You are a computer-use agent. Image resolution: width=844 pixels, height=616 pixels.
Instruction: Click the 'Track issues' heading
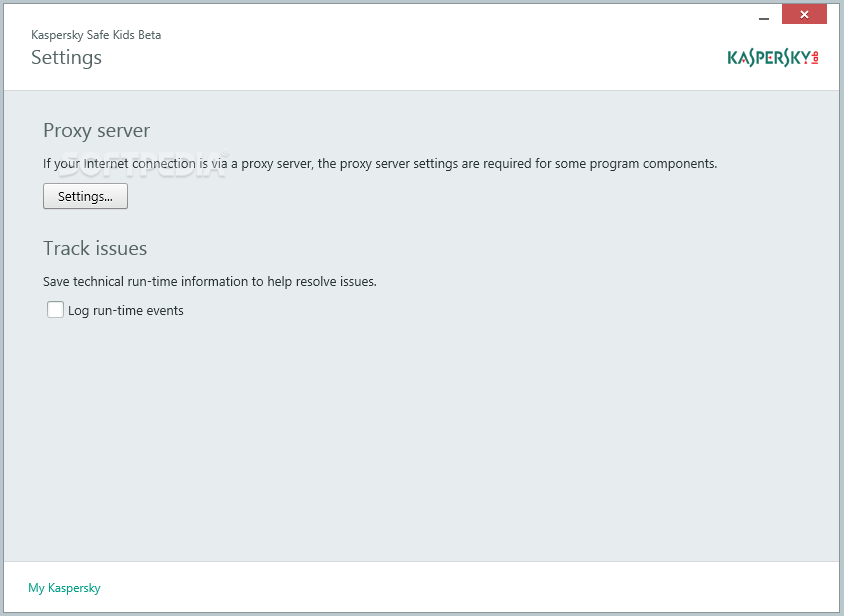pyautogui.click(x=95, y=248)
